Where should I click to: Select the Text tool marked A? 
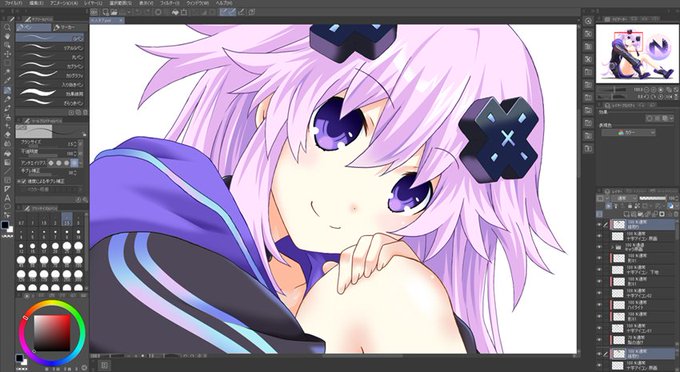[8, 198]
